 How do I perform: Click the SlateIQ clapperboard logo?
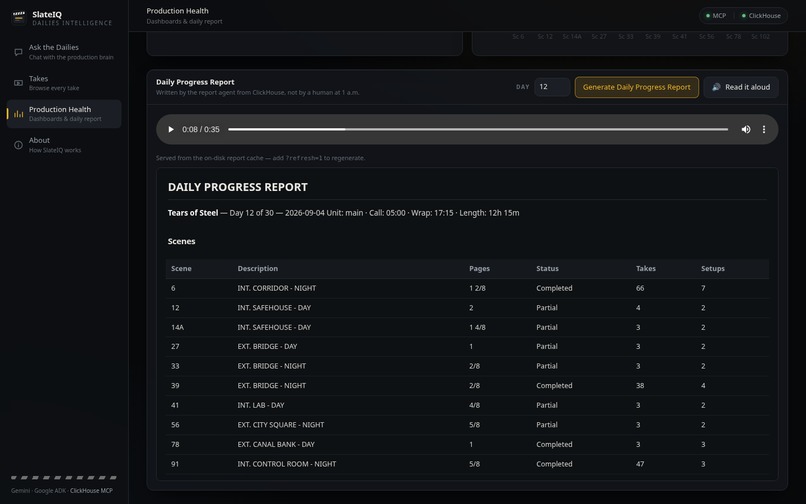click(19, 17)
